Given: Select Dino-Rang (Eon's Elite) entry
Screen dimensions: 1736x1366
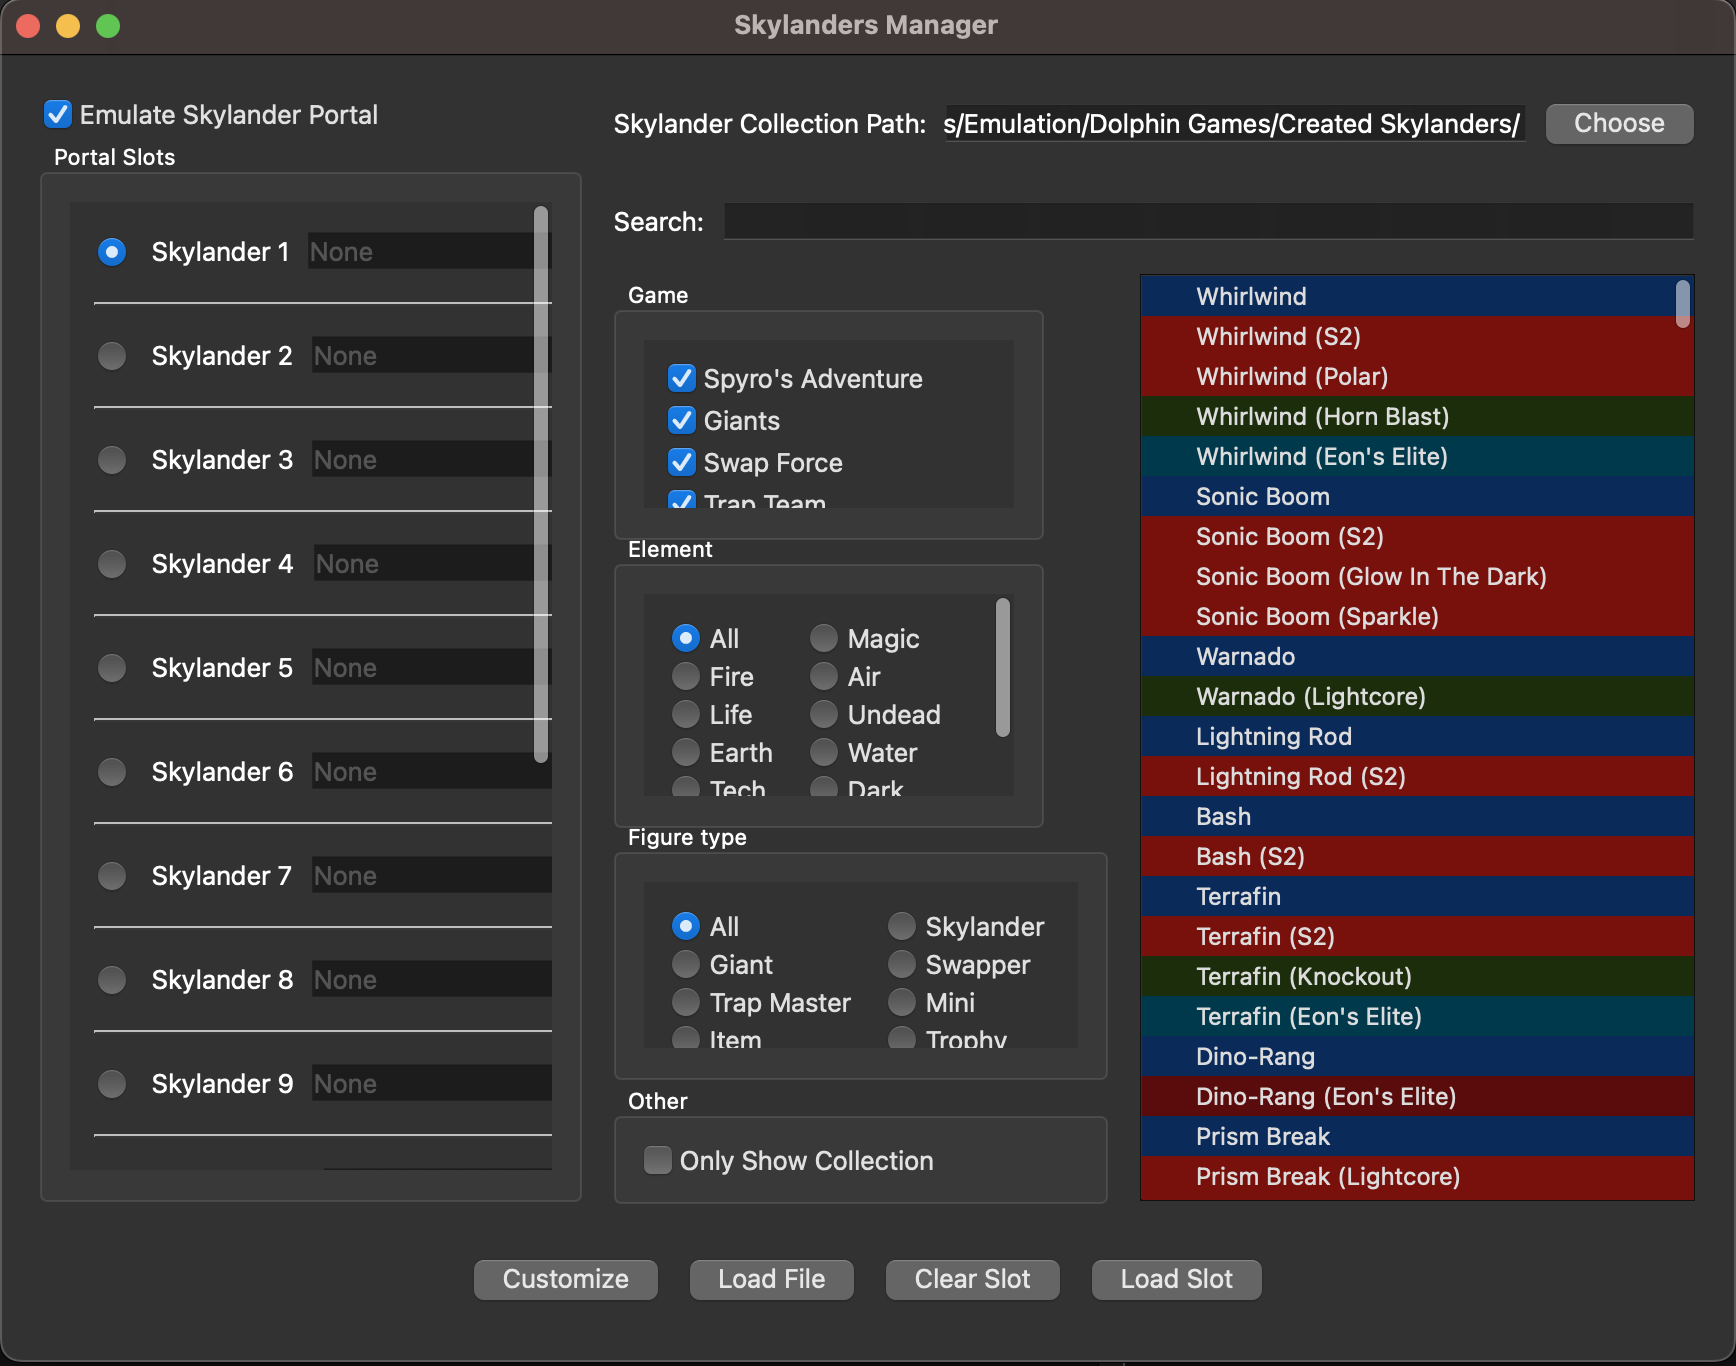Looking at the screenshot, I should pyautogui.click(x=1417, y=1096).
